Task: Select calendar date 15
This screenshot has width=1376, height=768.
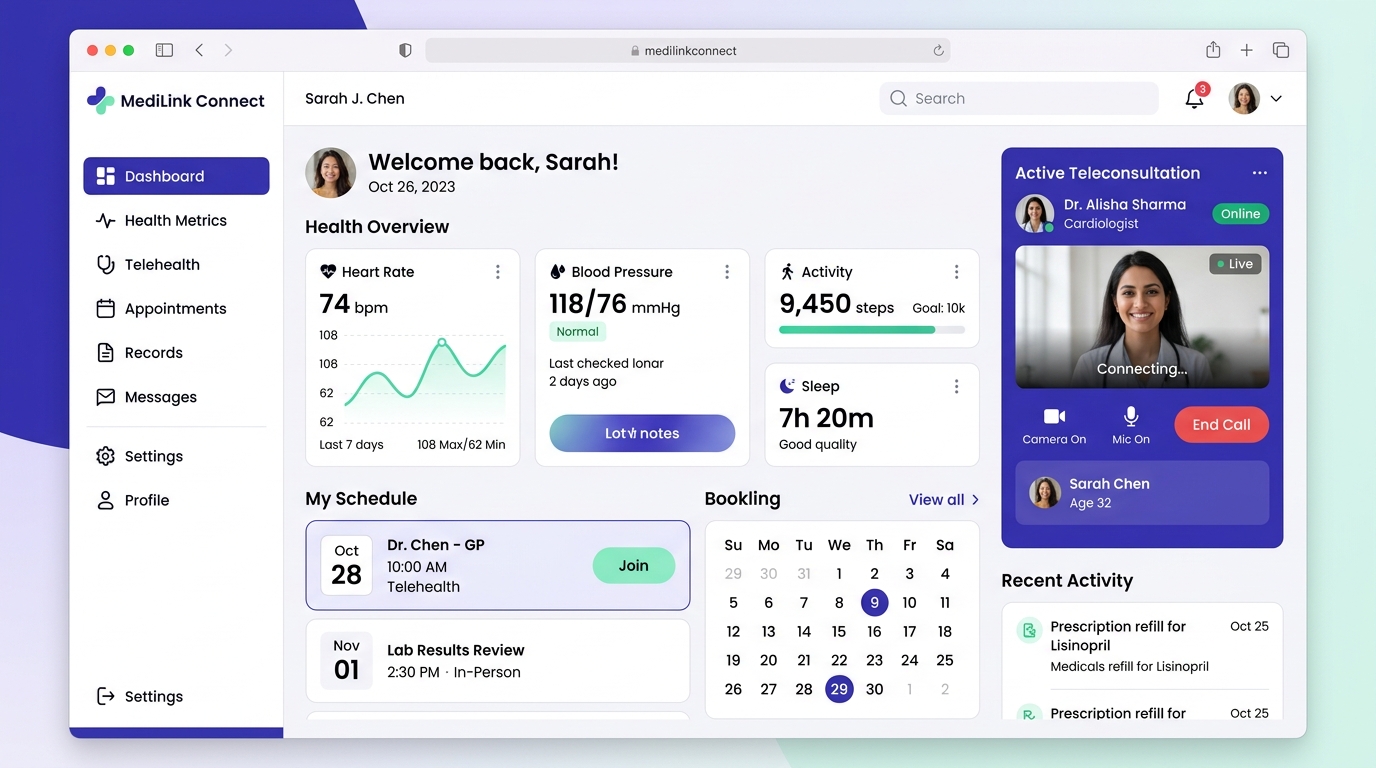Action: 839,632
